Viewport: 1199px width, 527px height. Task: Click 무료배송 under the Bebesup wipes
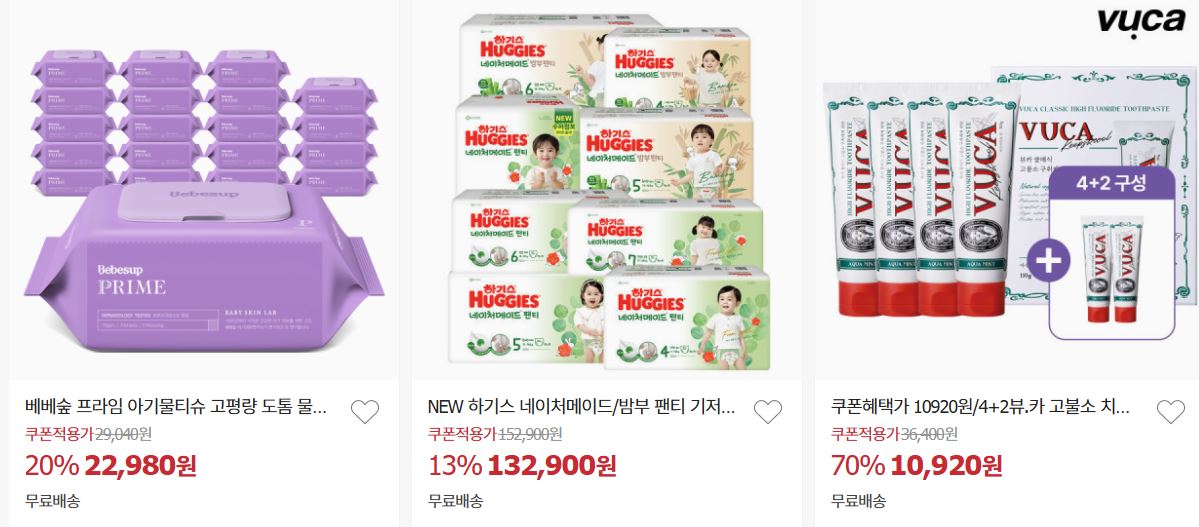point(53,502)
